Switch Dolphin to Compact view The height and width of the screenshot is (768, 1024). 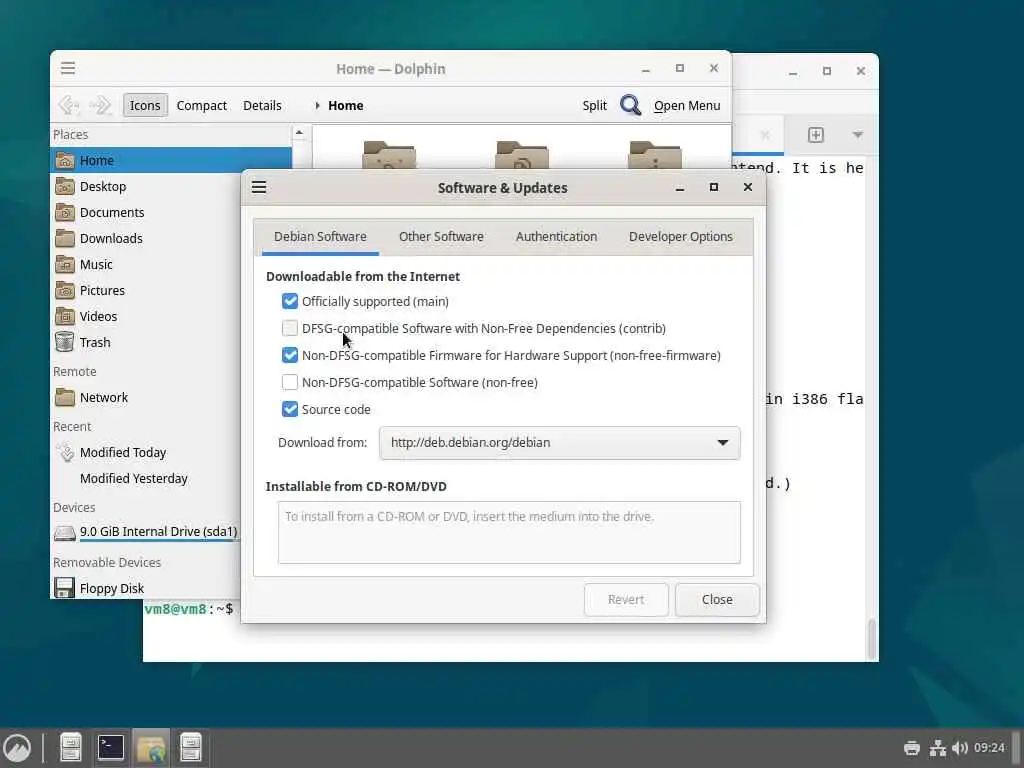(x=202, y=105)
